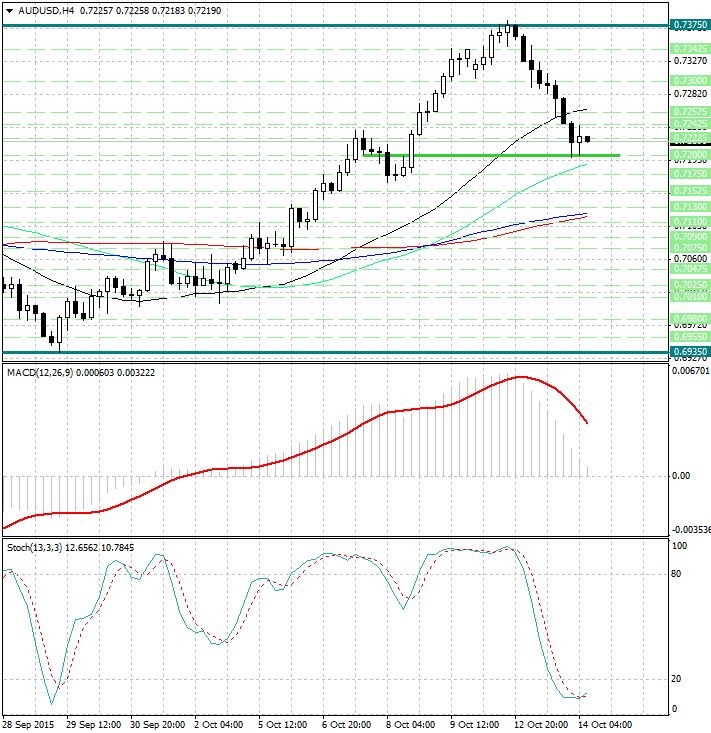Click the 6 Oct 20:00 time label
This screenshot has width=711, height=733.
(x=347, y=725)
